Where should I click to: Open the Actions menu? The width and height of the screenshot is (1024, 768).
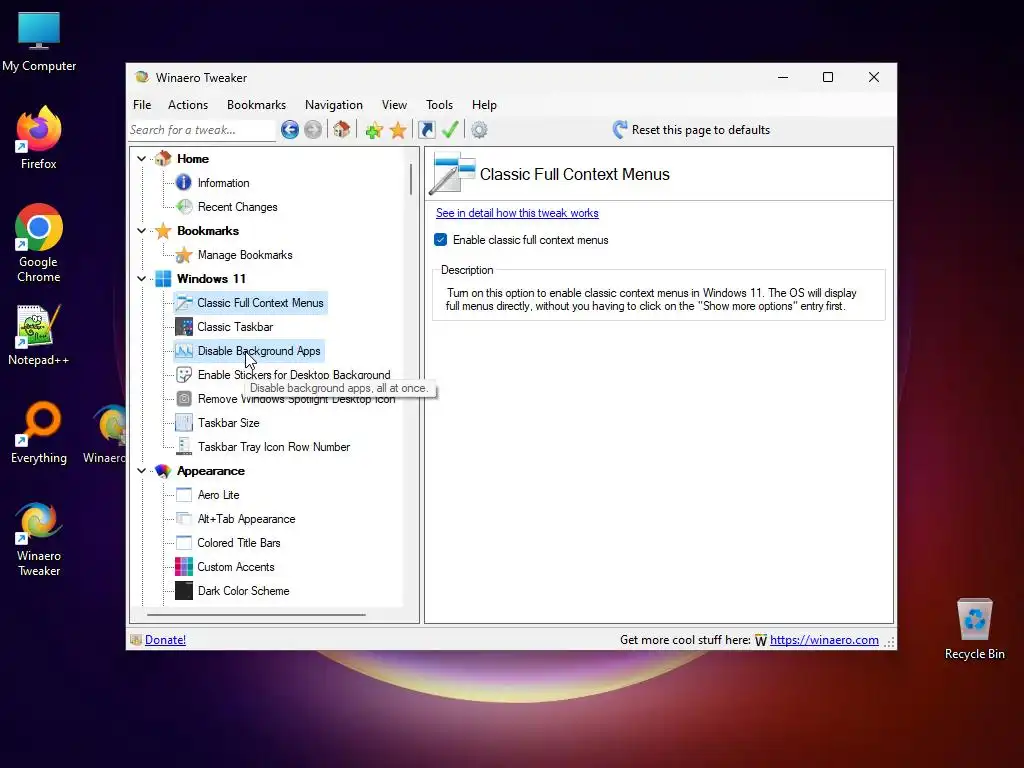(187, 104)
